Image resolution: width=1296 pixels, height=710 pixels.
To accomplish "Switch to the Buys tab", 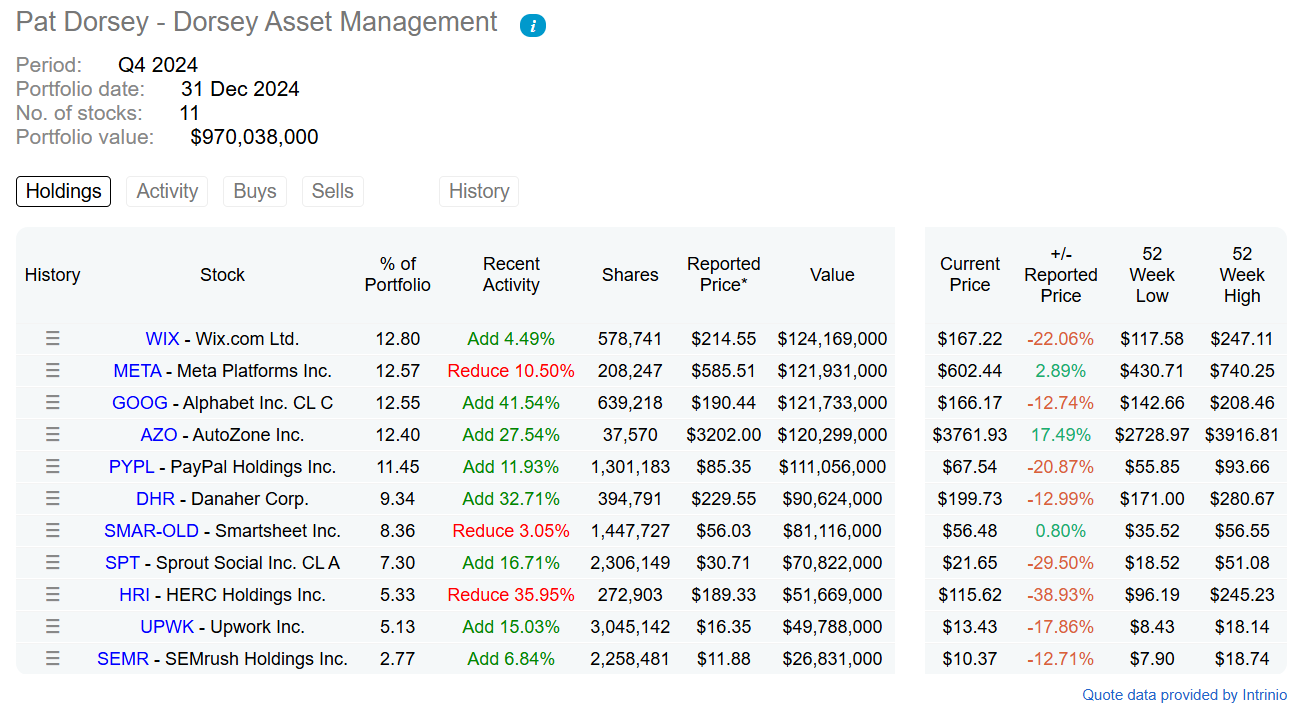I will coord(255,191).
